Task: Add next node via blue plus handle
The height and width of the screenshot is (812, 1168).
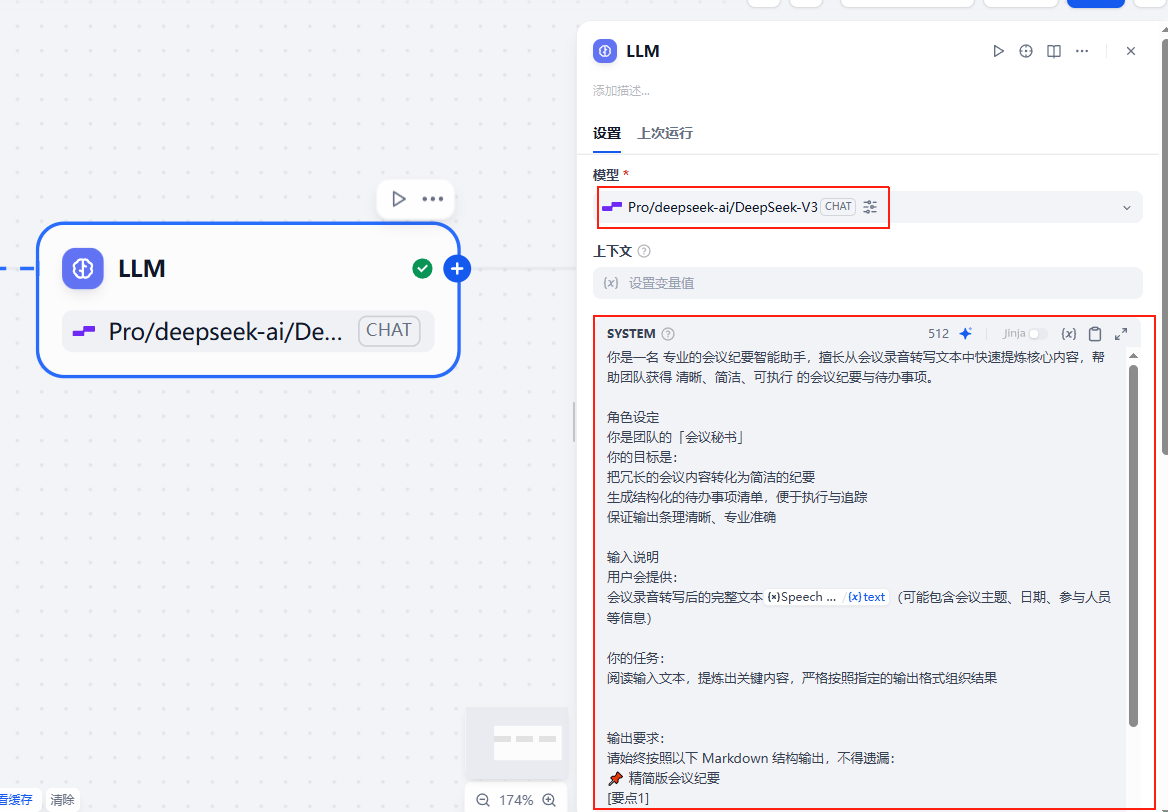Action: [457, 268]
